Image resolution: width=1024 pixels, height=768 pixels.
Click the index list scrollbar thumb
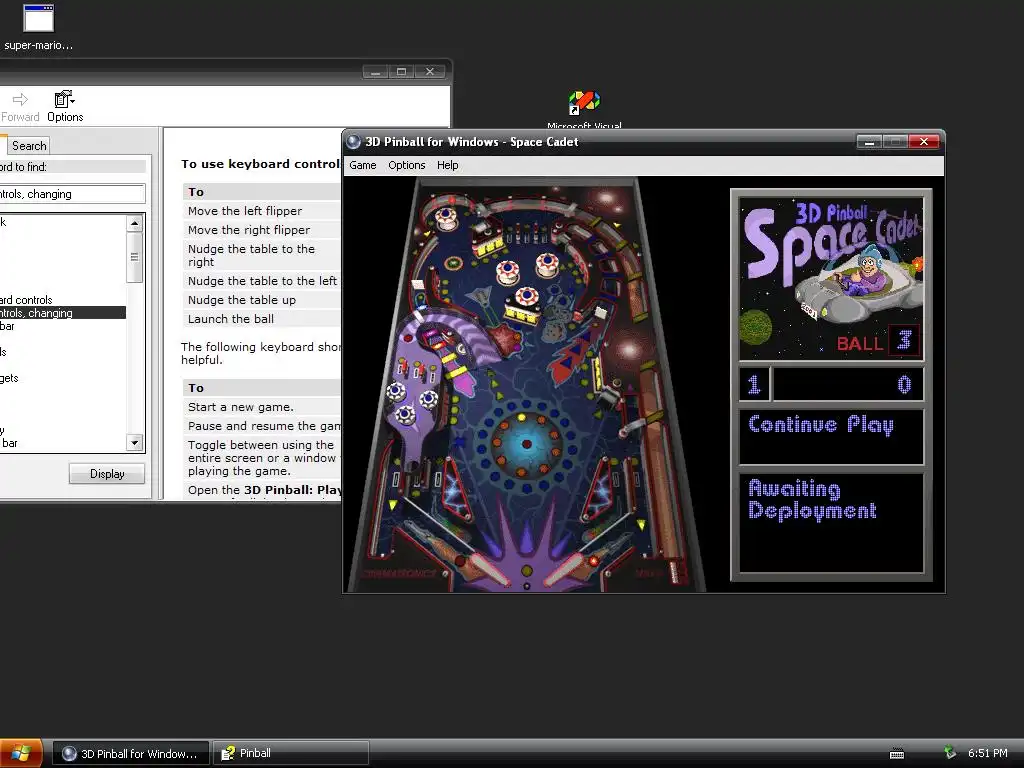(134, 257)
